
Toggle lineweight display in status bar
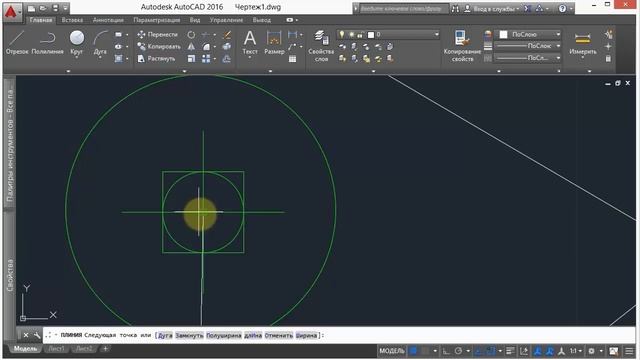coord(510,351)
